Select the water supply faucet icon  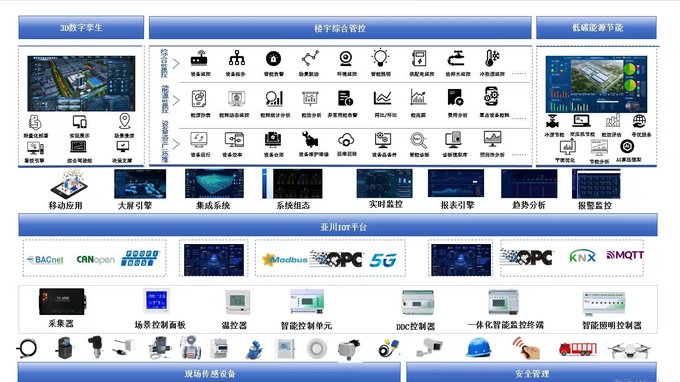click(456, 58)
